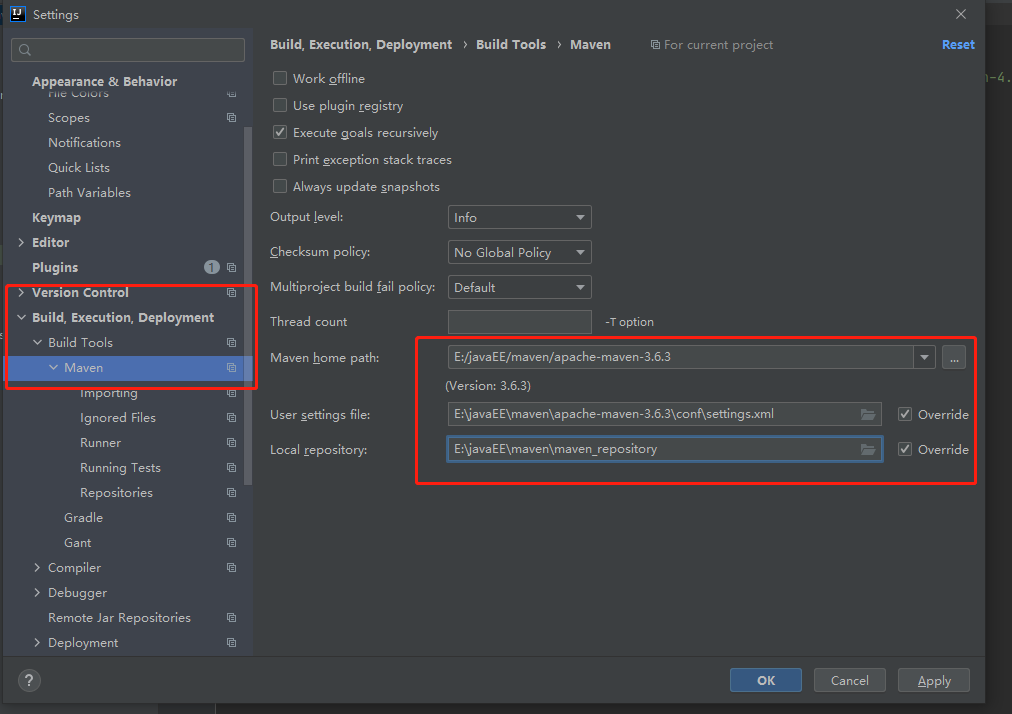The image size is (1012, 714).
Task: Expand the Compiler node
Action: [37, 567]
